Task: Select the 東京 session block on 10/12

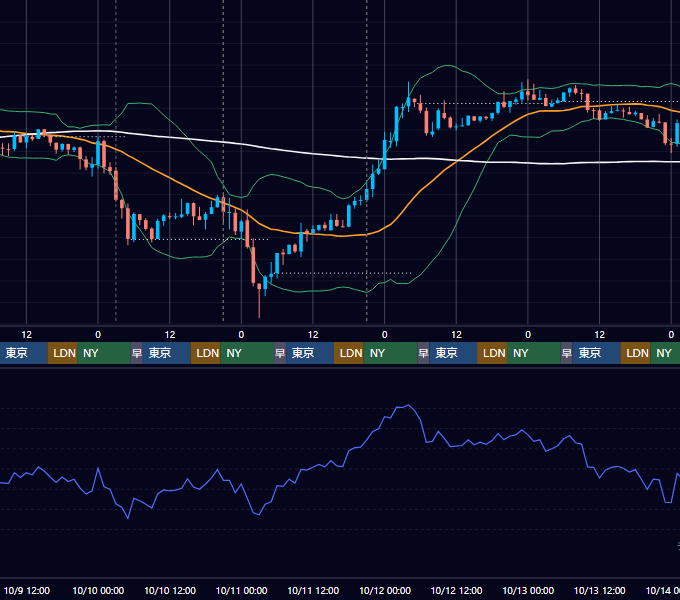Action: click(453, 353)
